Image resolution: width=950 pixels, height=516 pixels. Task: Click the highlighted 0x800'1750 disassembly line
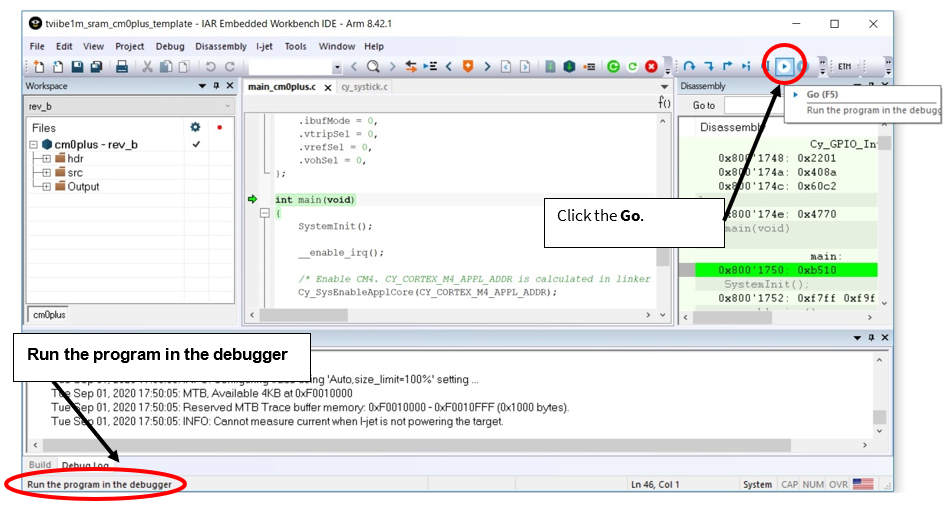(786, 270)
